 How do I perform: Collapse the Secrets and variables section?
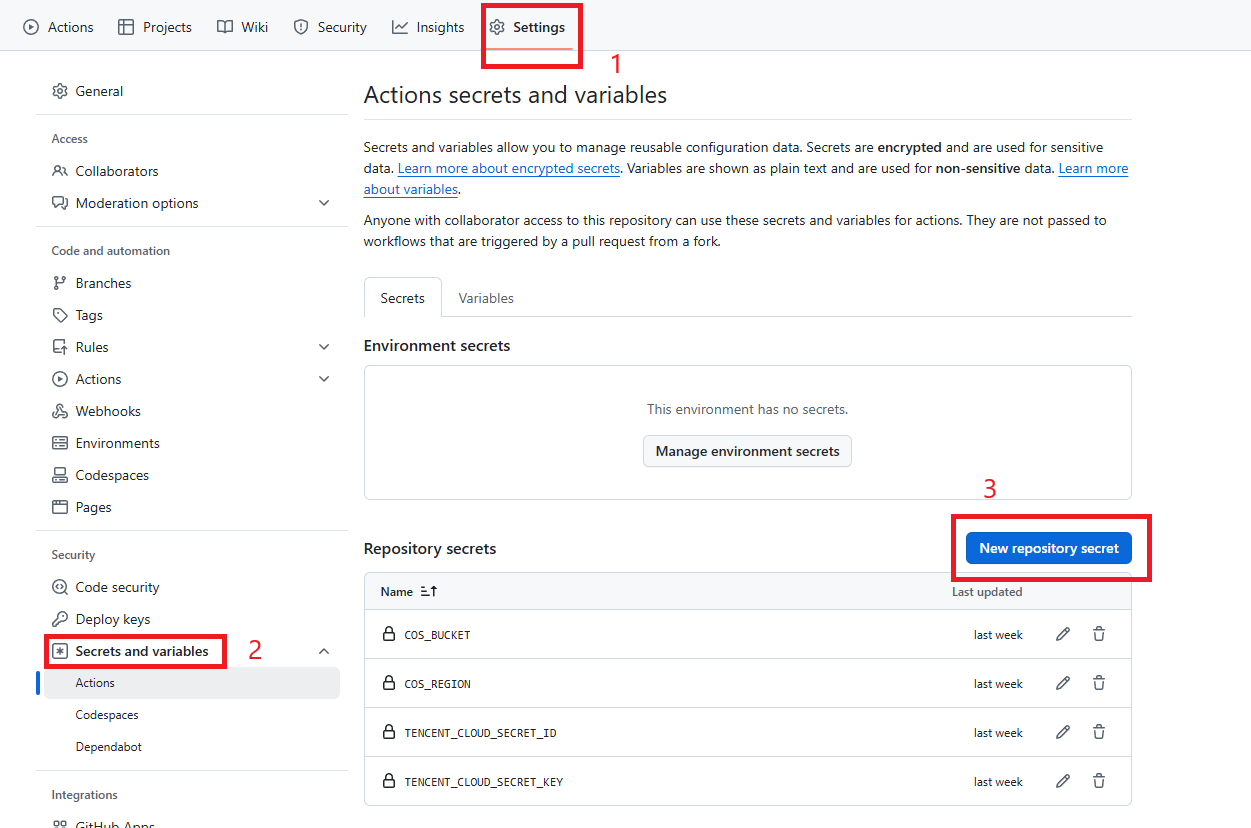click(324, 651)
